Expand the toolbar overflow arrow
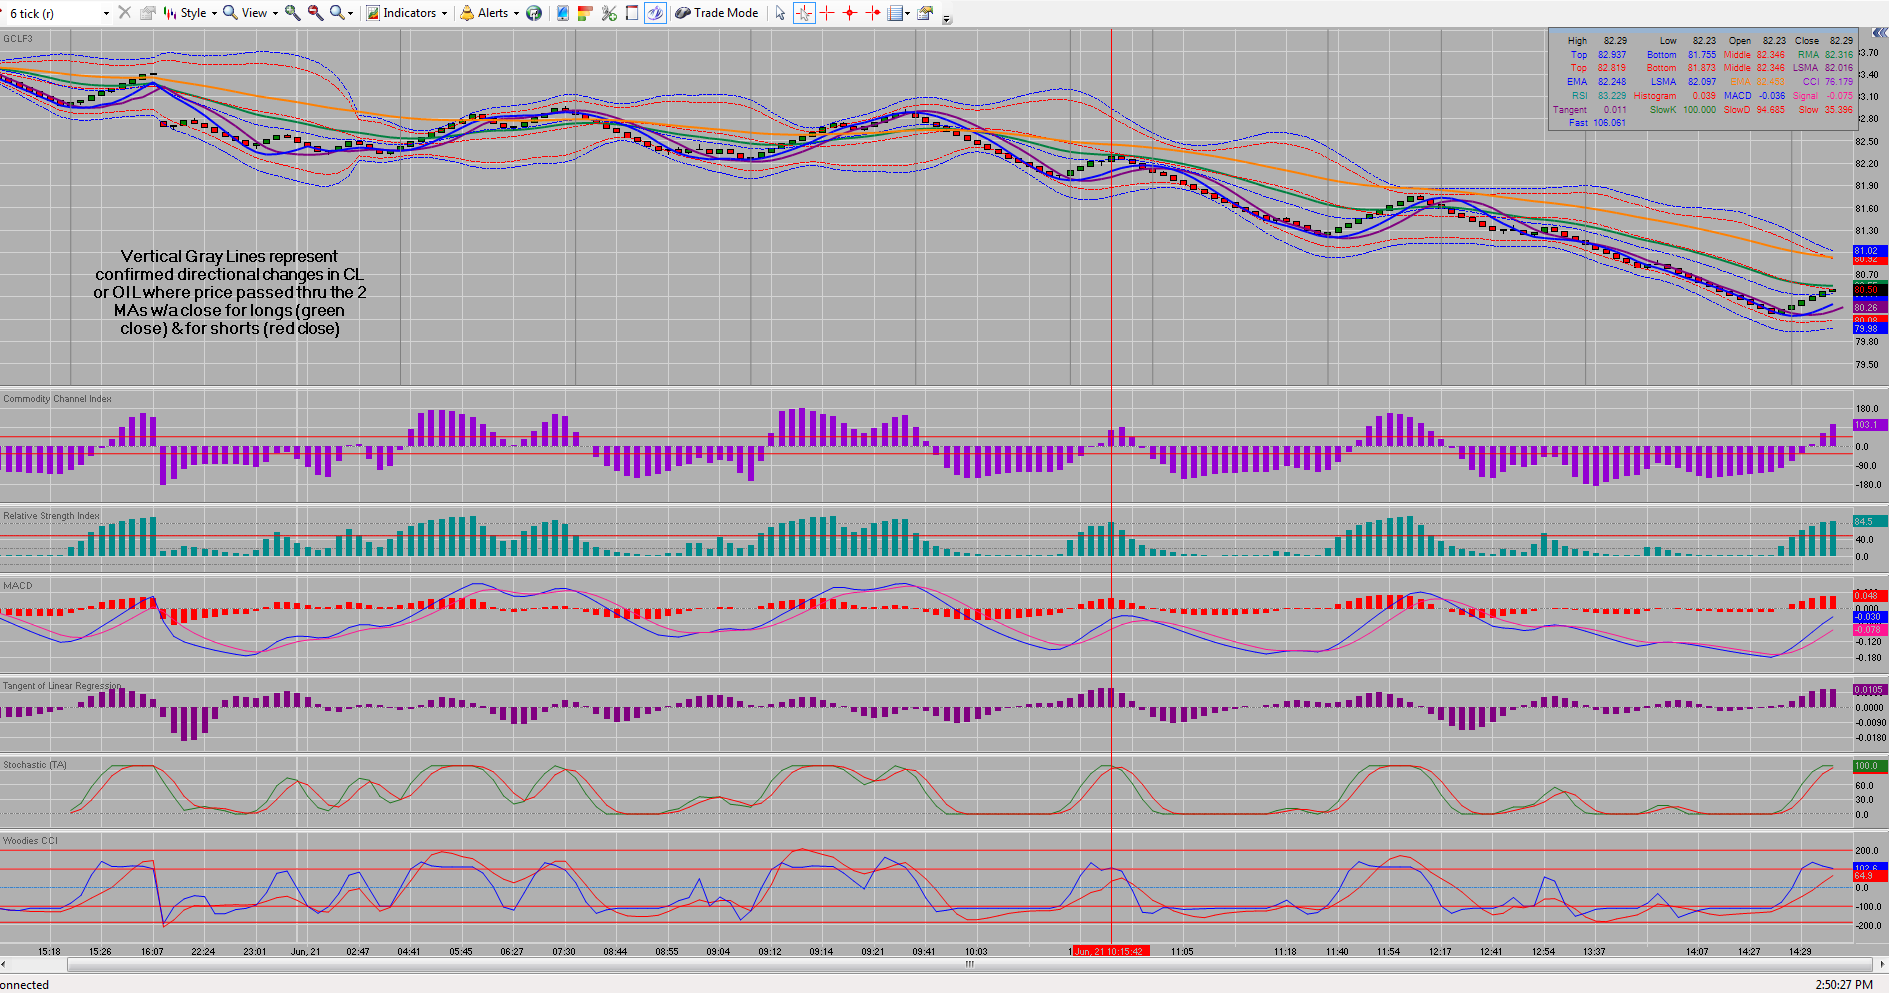 (x=946, y=18)
